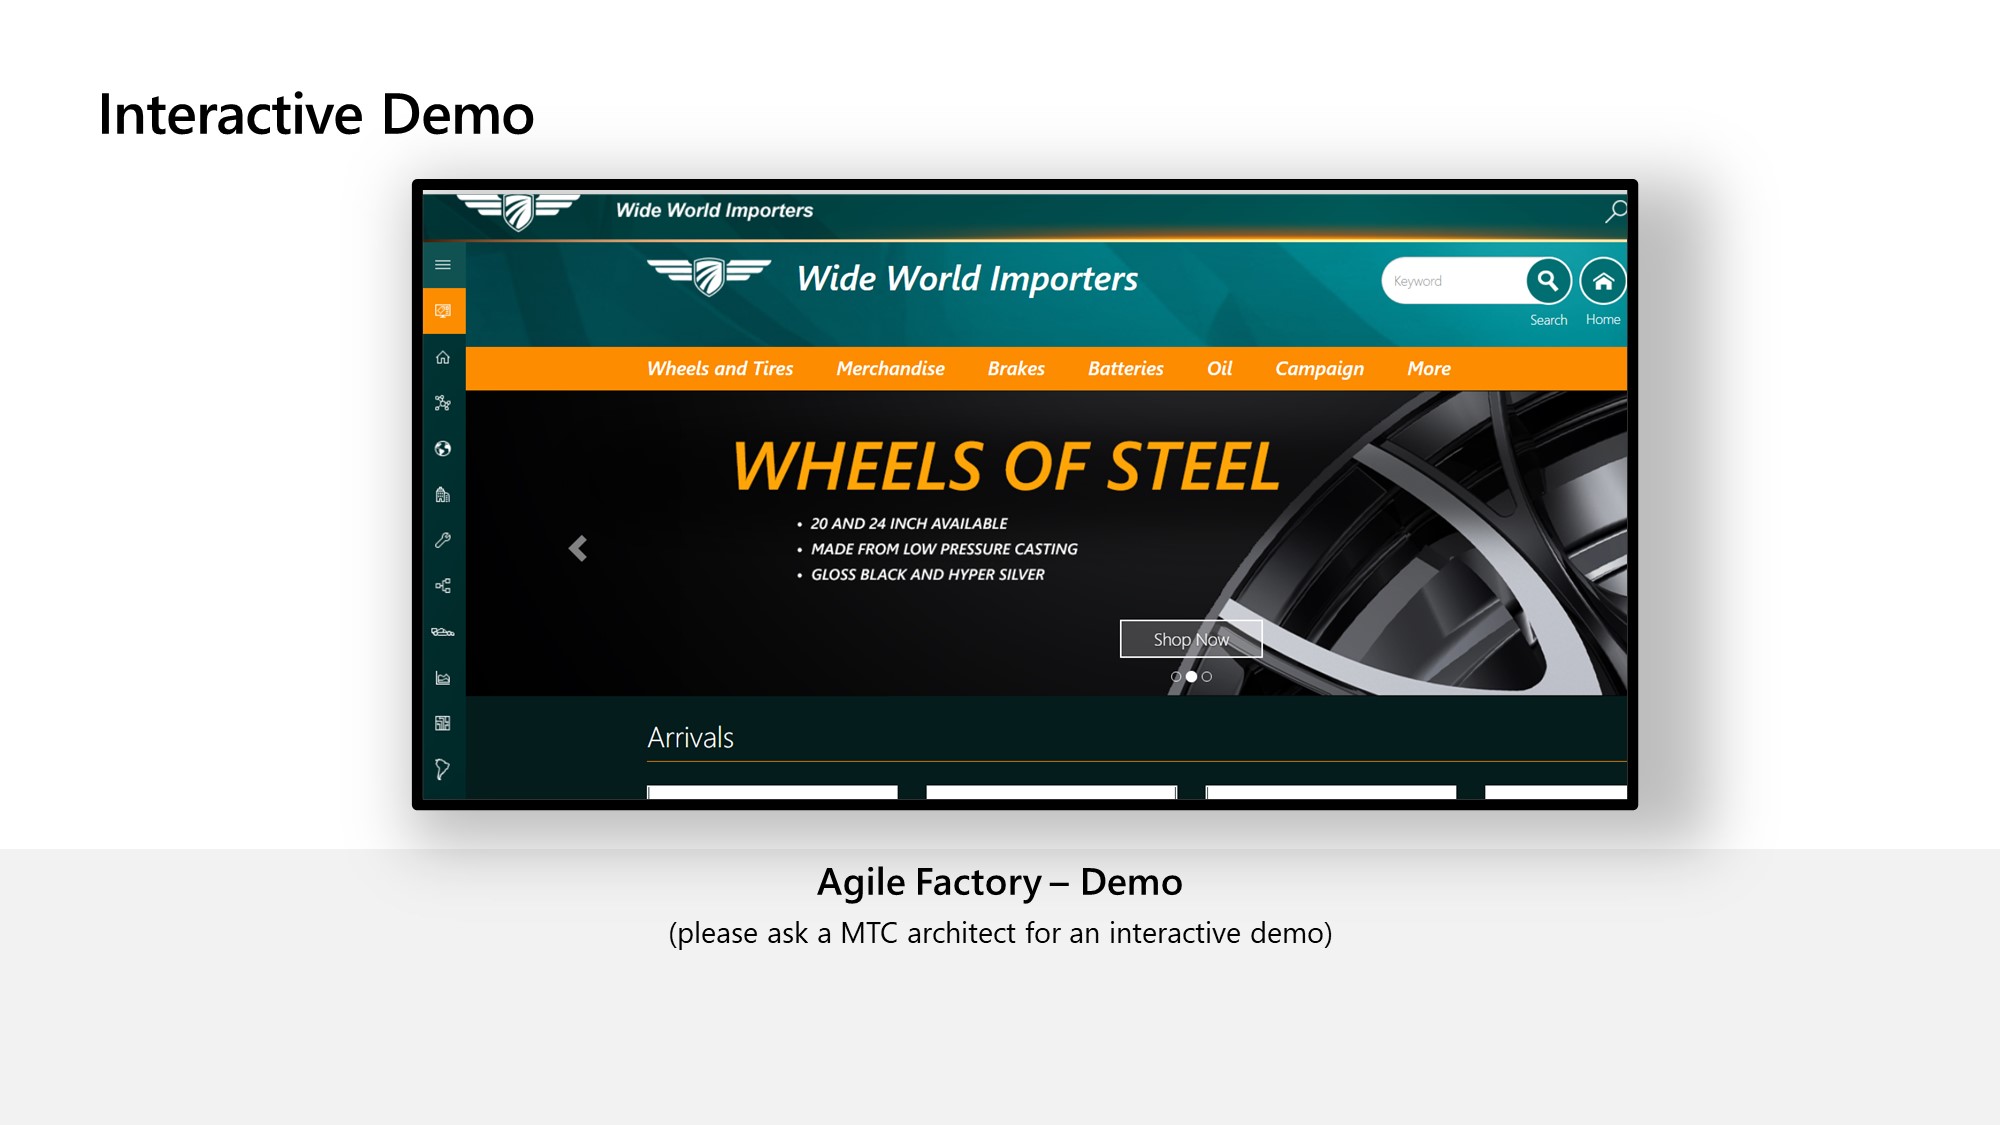Open the building icon in sidebar
This screenshot has width=2000, height=1125.
[x=443, y=495]
